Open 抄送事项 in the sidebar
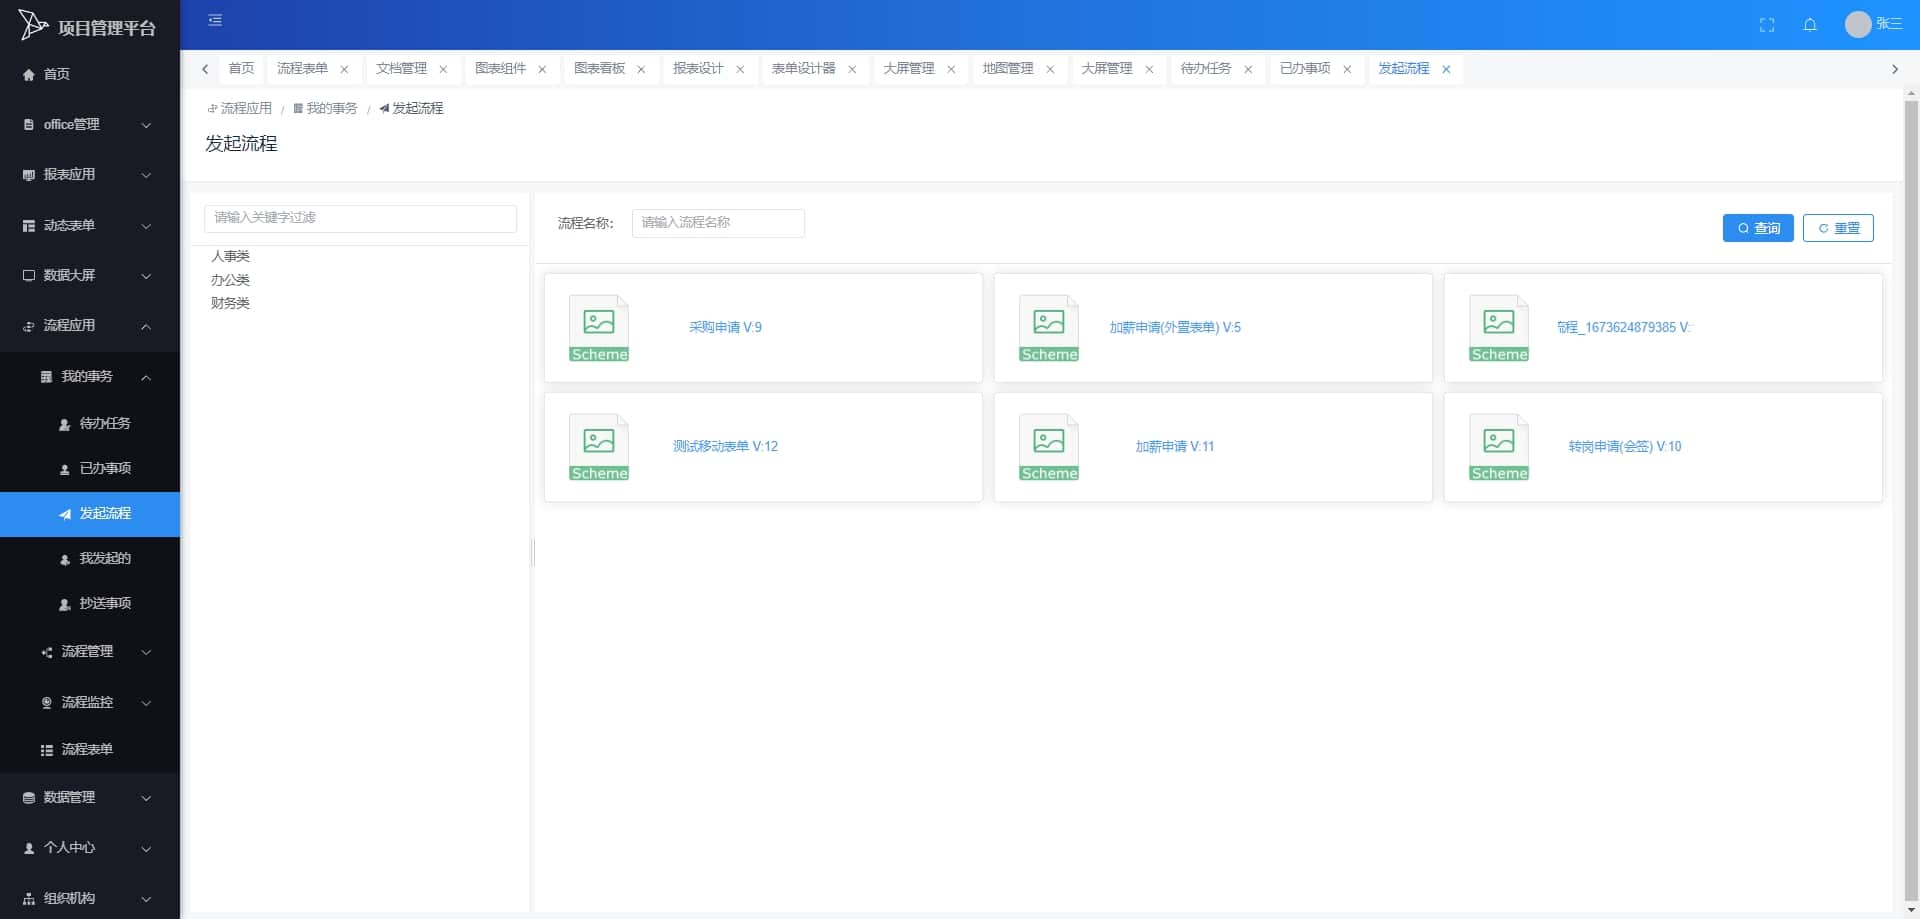This screenshot has width=1920, height=919. point(90,604)
